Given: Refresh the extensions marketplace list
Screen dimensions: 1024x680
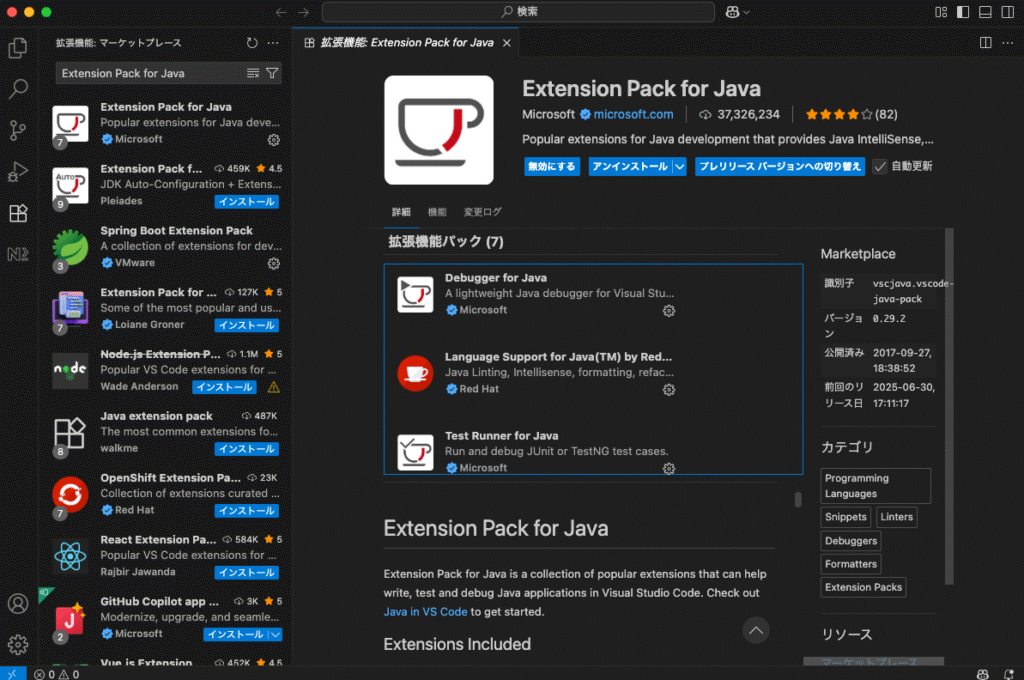Looking at the screenshot, I should 252,43.
